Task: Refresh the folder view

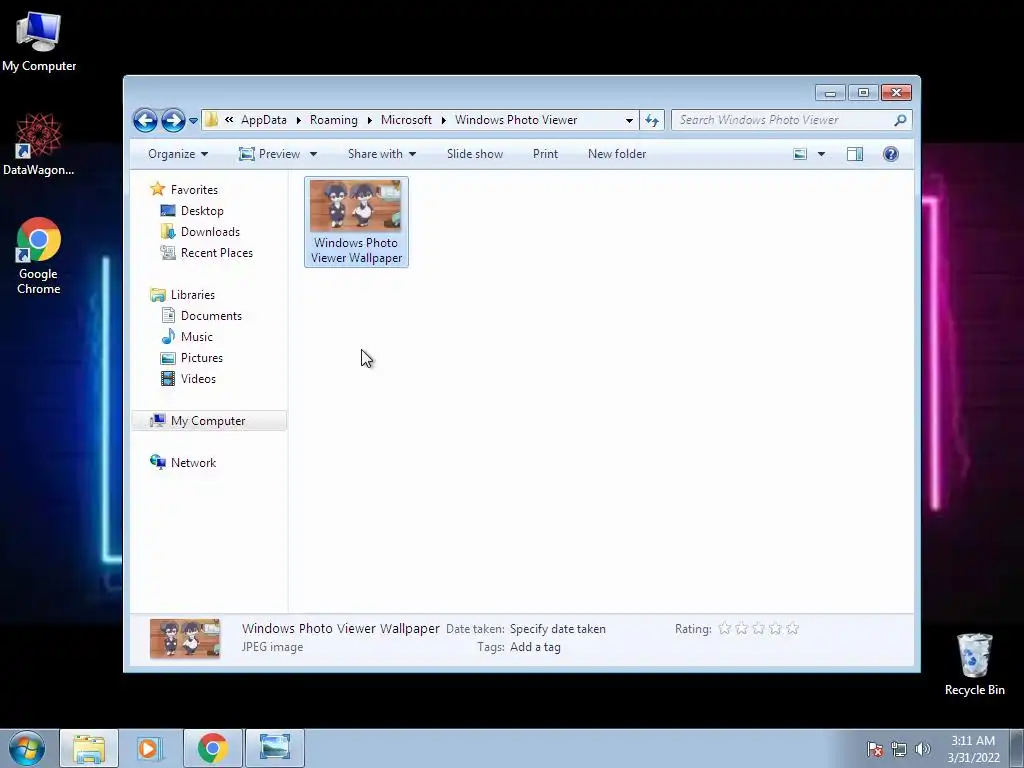Action: coord(652,120)
